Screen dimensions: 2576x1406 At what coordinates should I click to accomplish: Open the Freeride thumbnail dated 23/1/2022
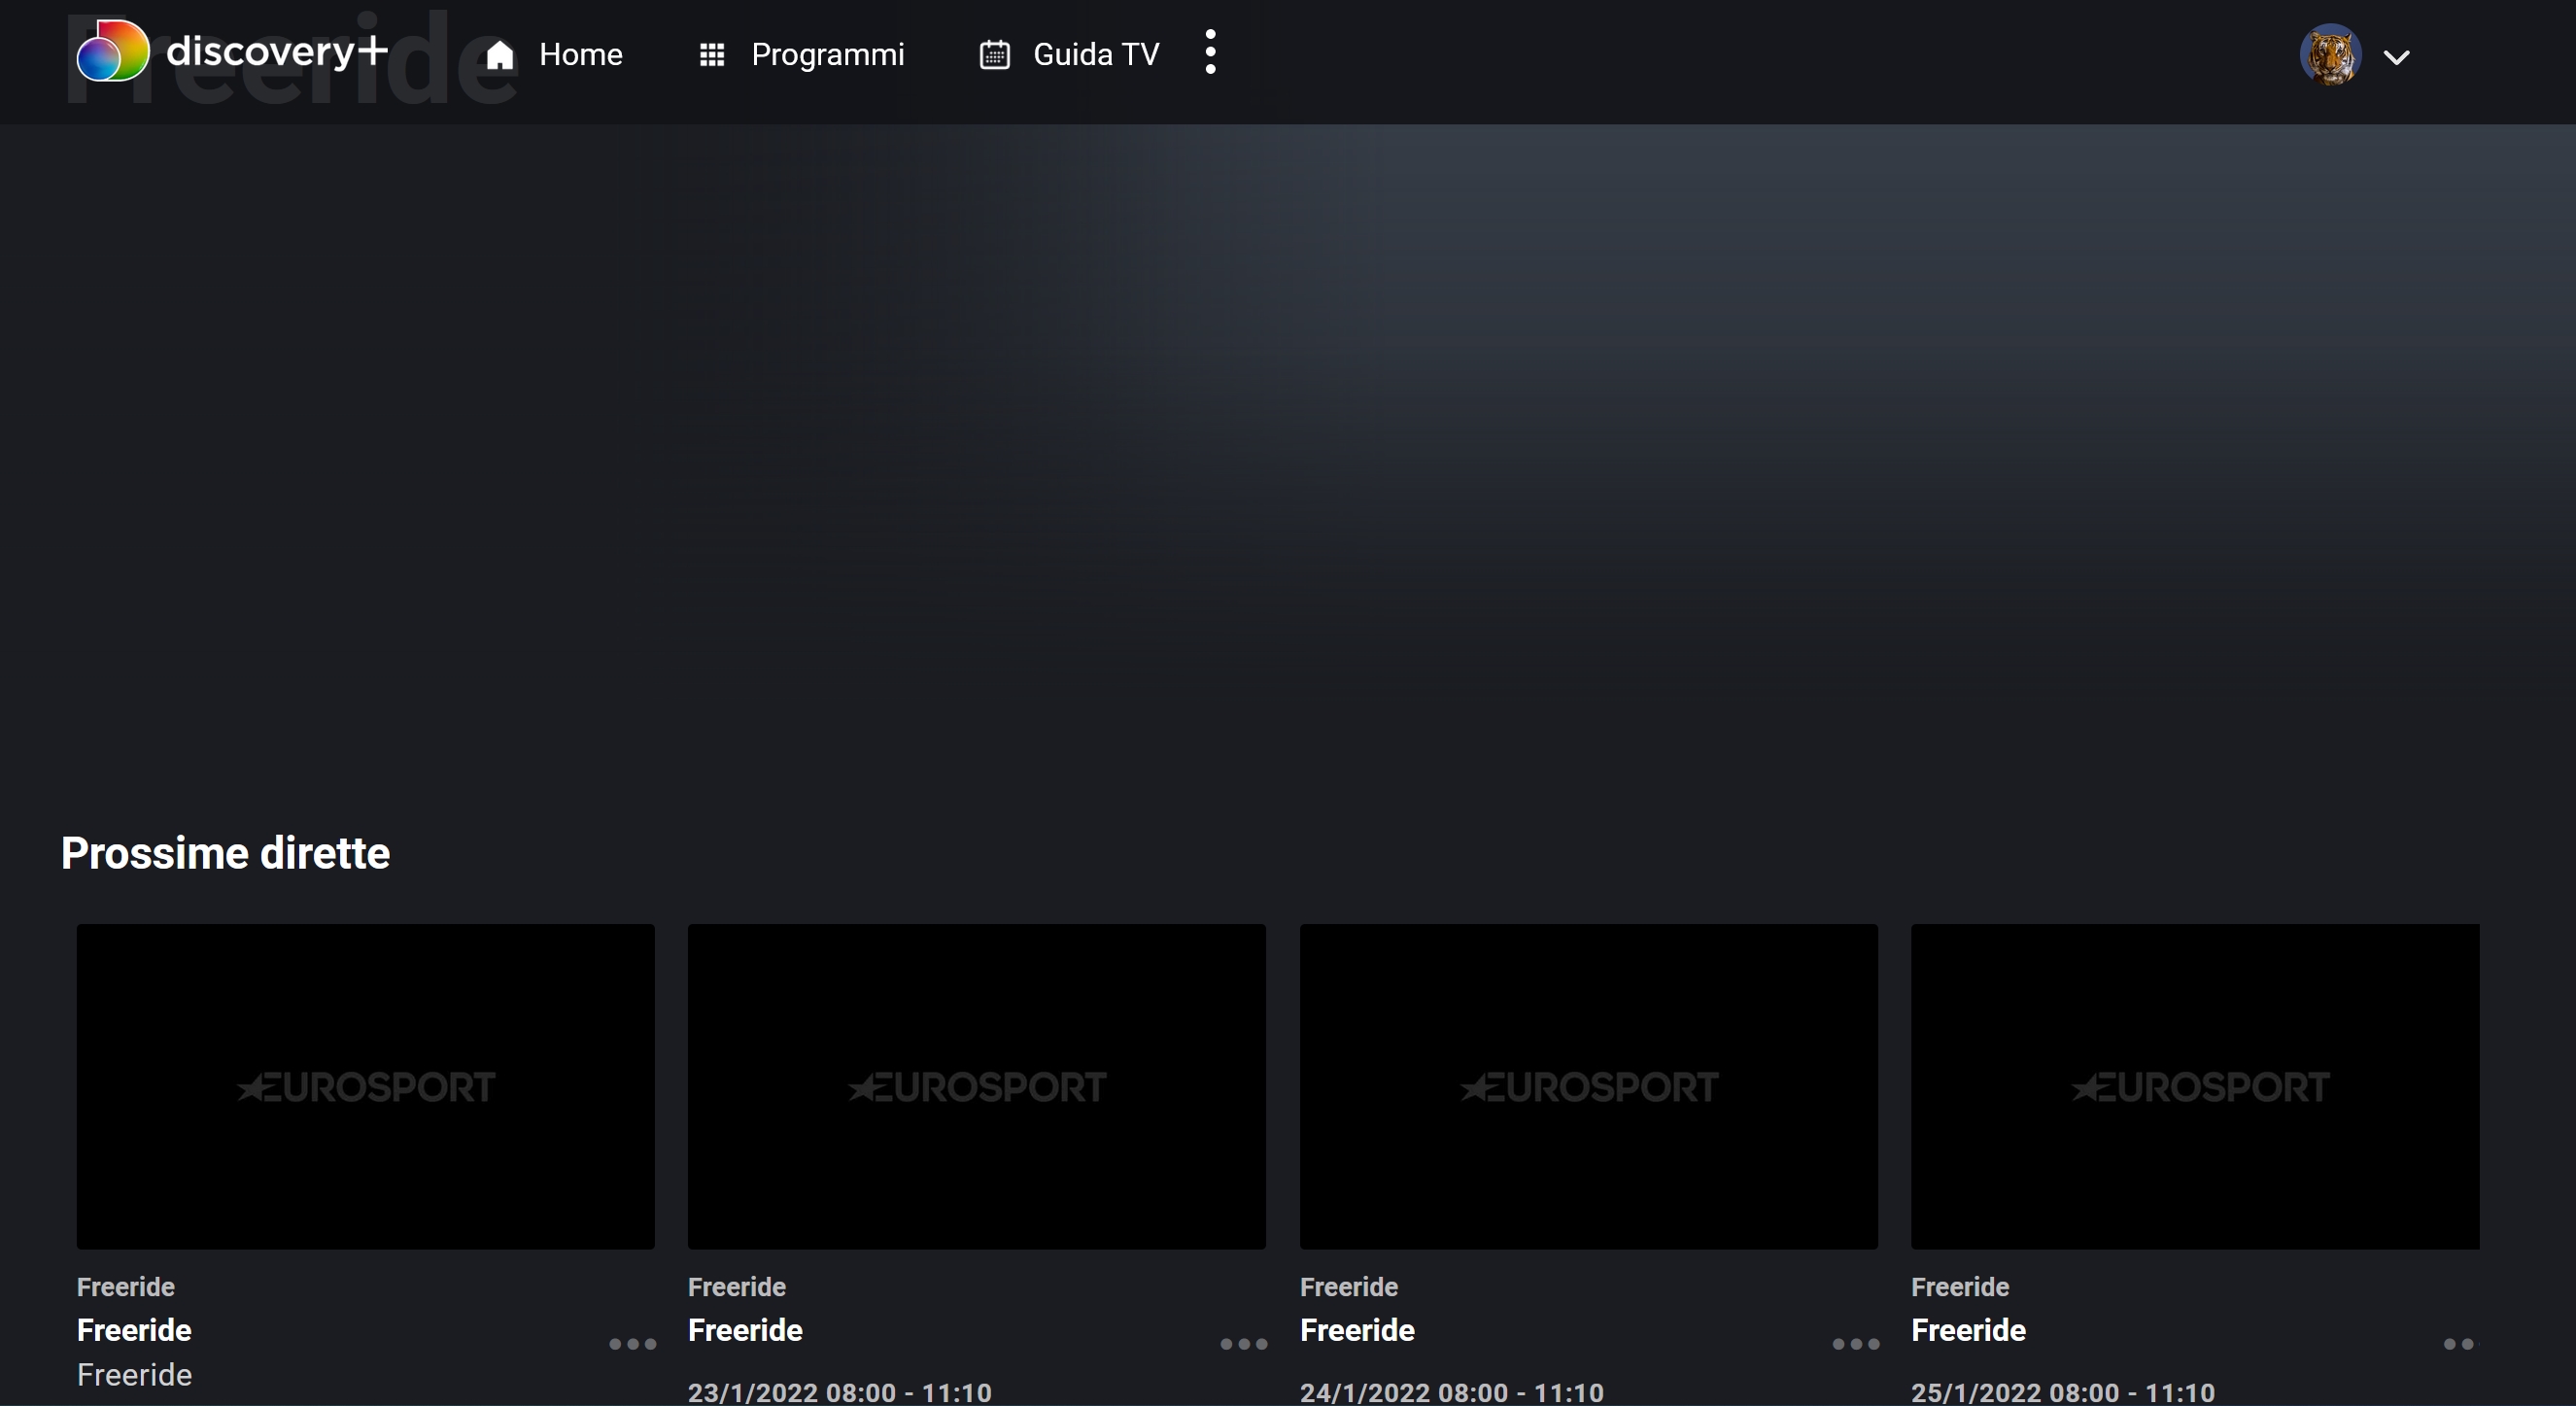977,1086
